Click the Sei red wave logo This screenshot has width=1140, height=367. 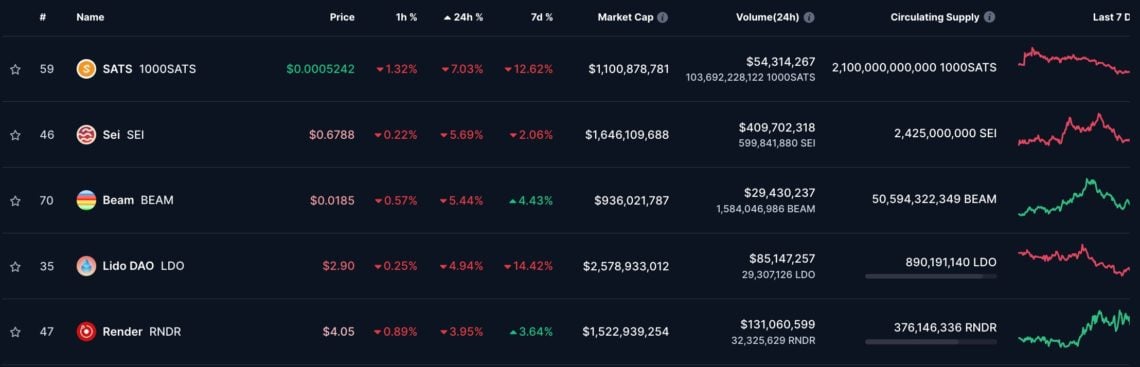[x=87, y=134]
